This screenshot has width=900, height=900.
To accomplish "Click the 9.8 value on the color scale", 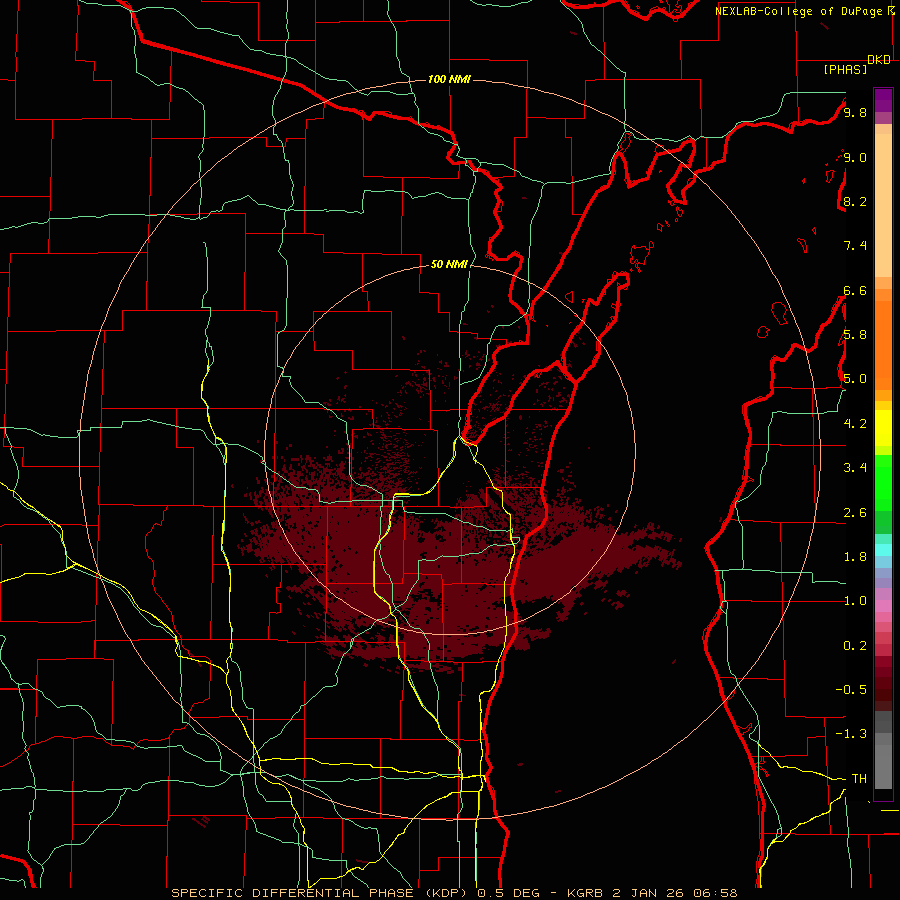I will (855, 112).
